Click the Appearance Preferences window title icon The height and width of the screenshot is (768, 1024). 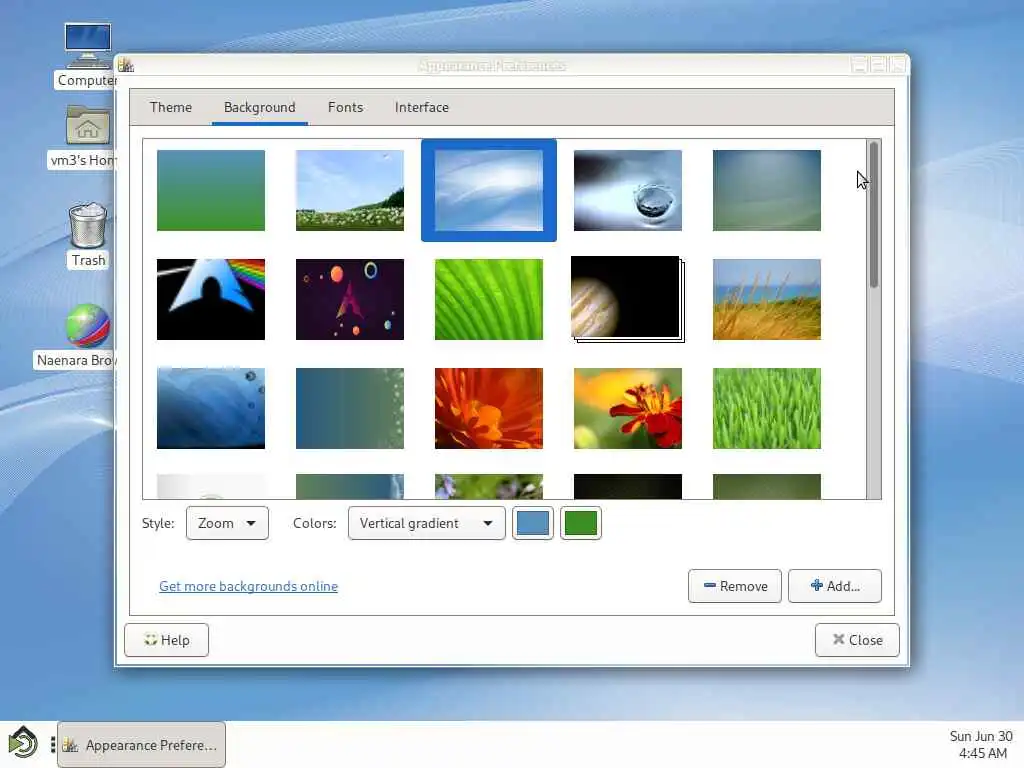coord(126,65)
